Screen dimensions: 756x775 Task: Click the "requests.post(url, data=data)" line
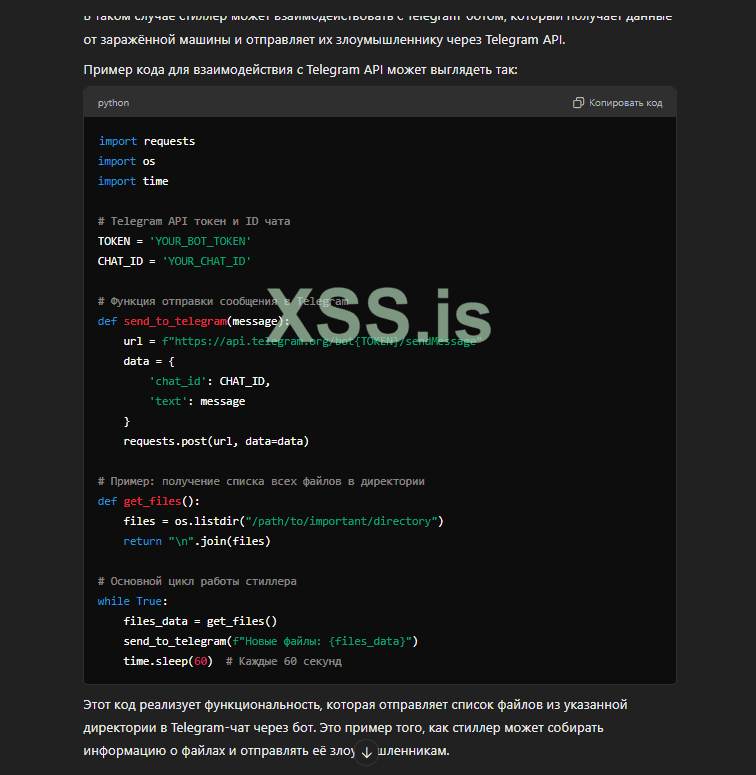coord(216,441)
